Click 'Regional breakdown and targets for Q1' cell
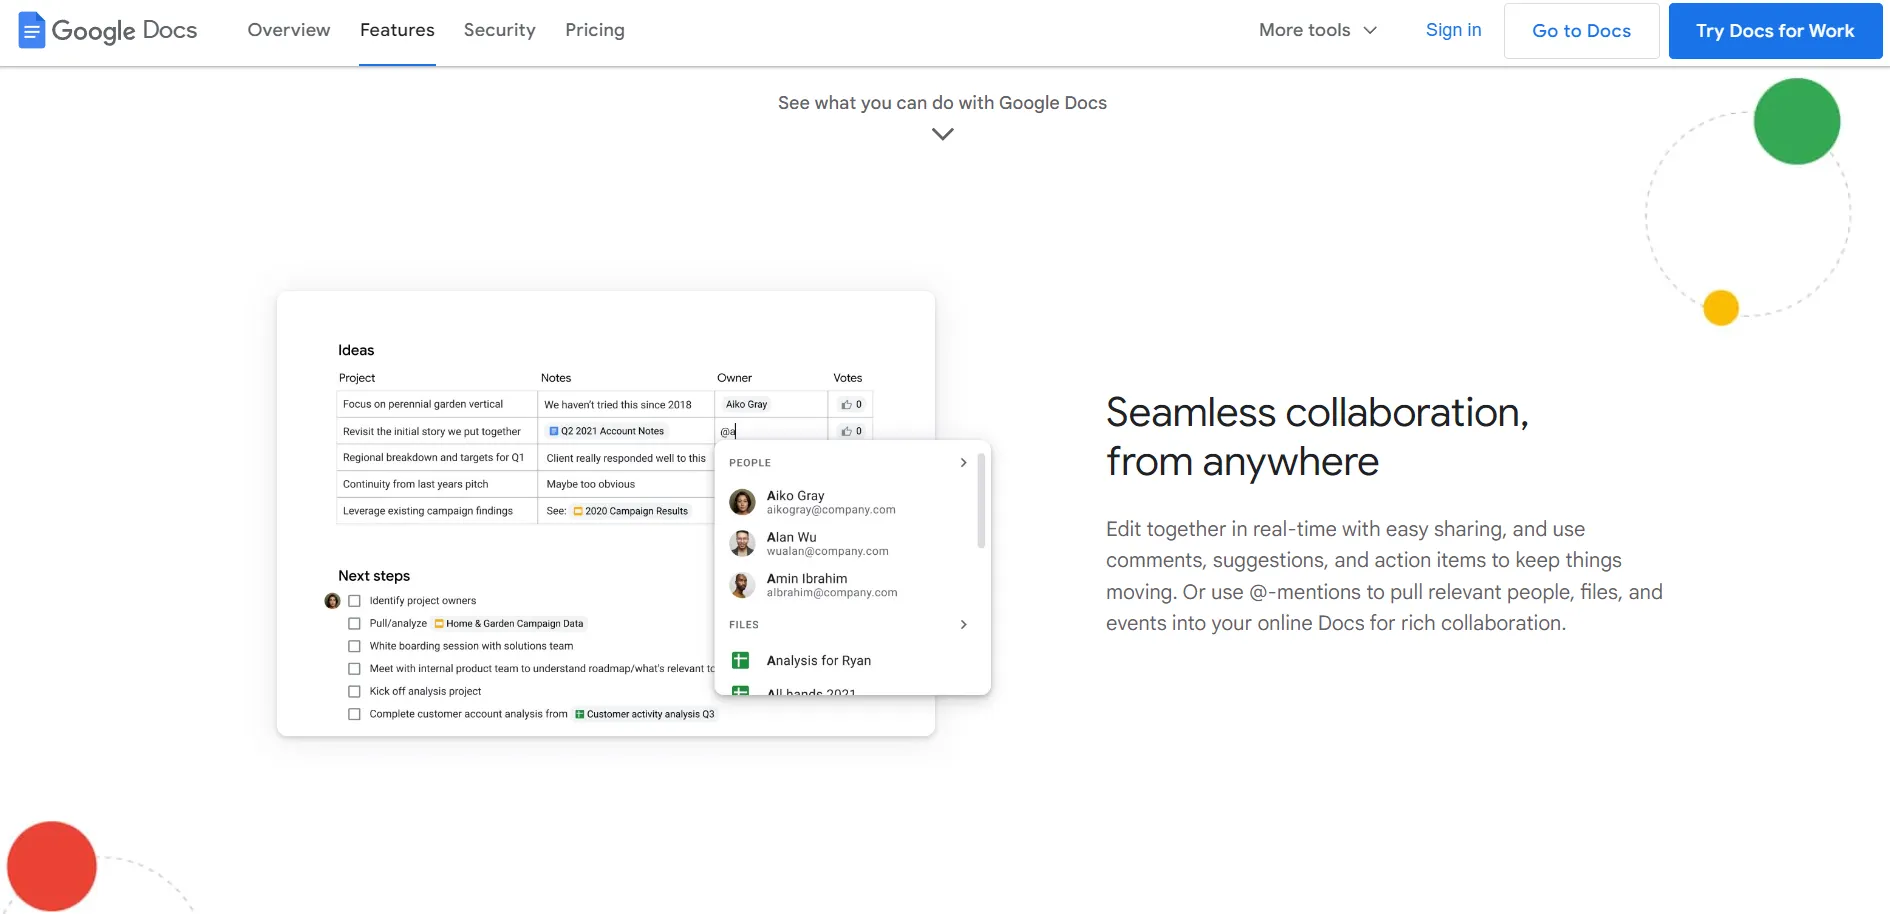 437,458
